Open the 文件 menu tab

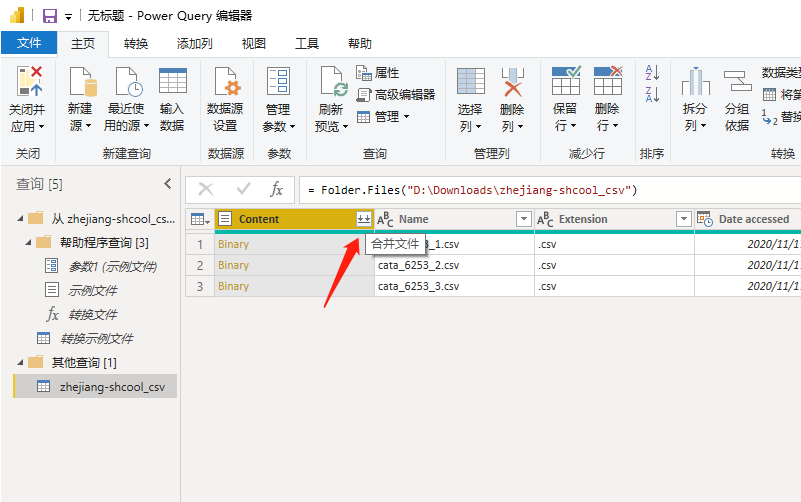click(x=29, y=43)
